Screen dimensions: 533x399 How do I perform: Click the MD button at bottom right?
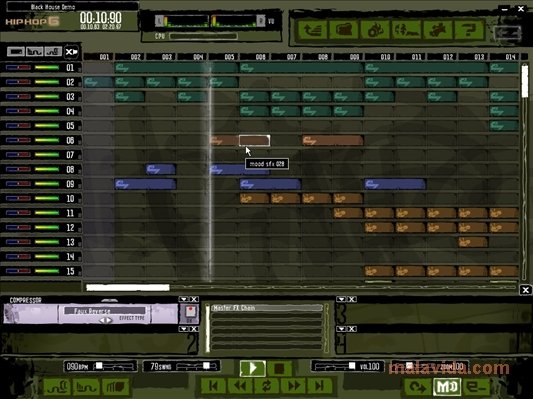point(447,386)
